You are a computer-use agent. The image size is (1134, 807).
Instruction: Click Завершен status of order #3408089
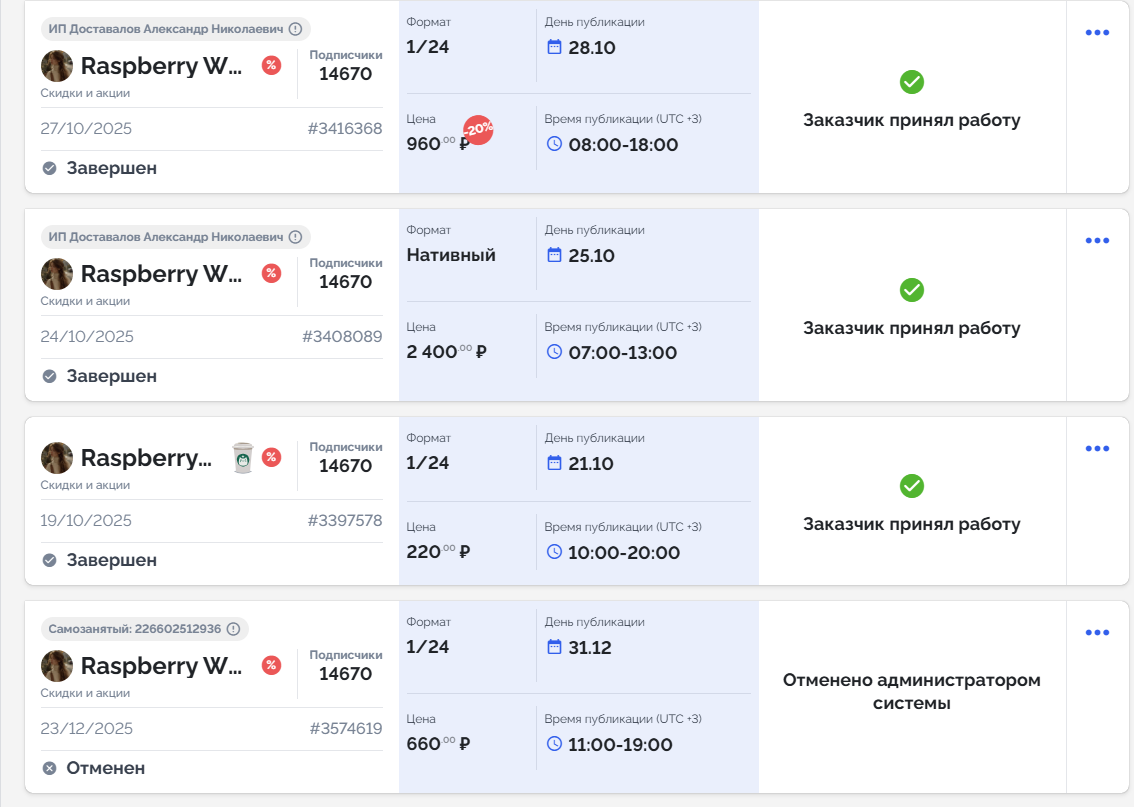[x=111, y=376]
